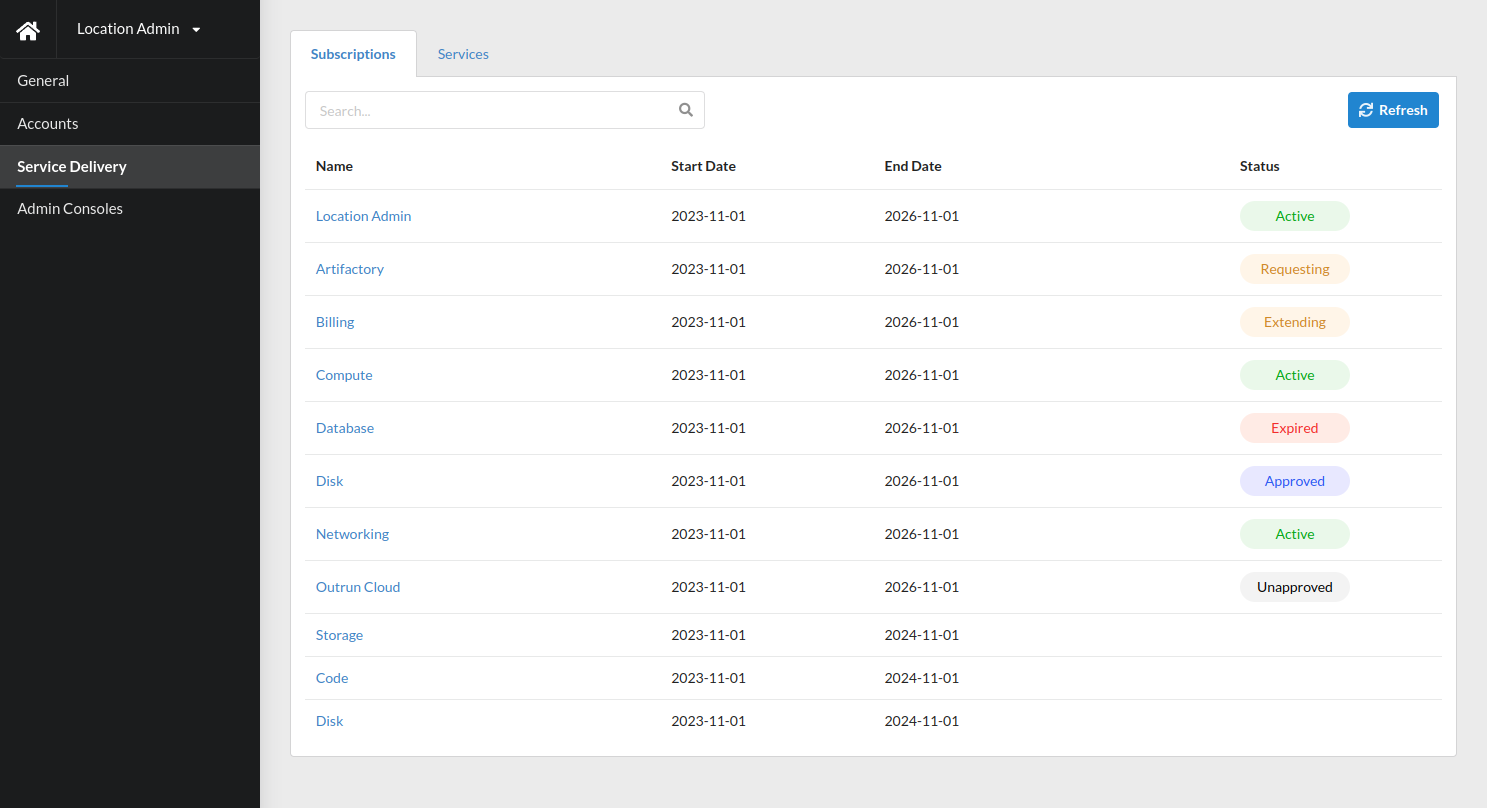Image resolution: width=1487 pixels, height=808 pixels.
Task: Switch to the Subscriptions tab
Action: tap(353, 54)
